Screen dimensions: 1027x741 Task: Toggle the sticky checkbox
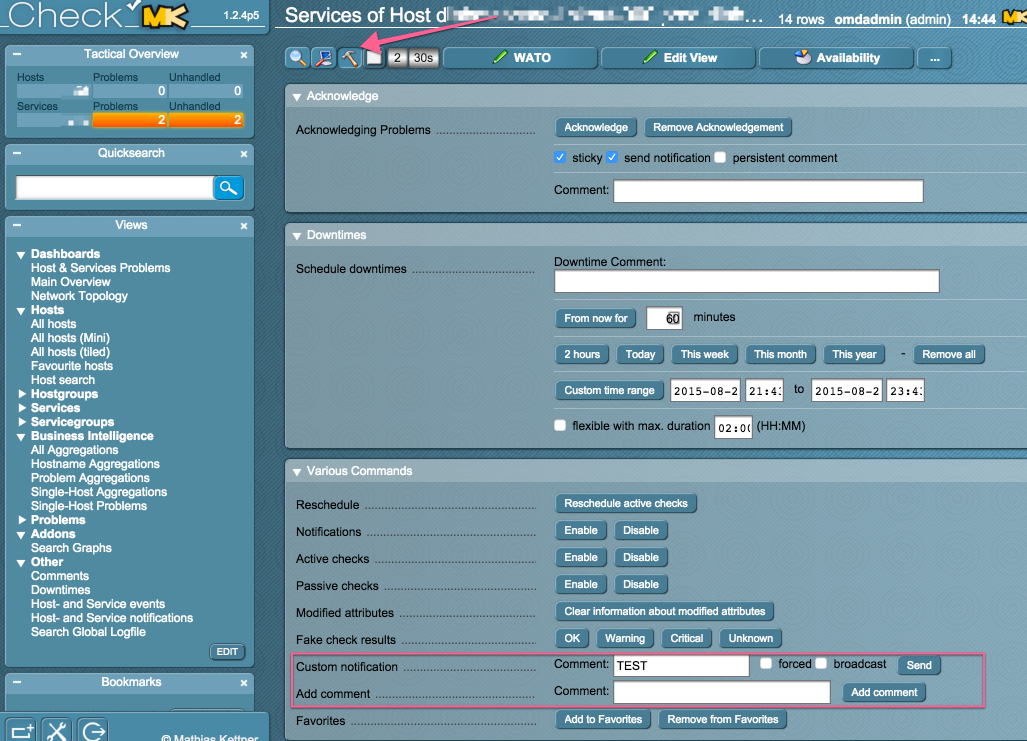coord(559,157)
